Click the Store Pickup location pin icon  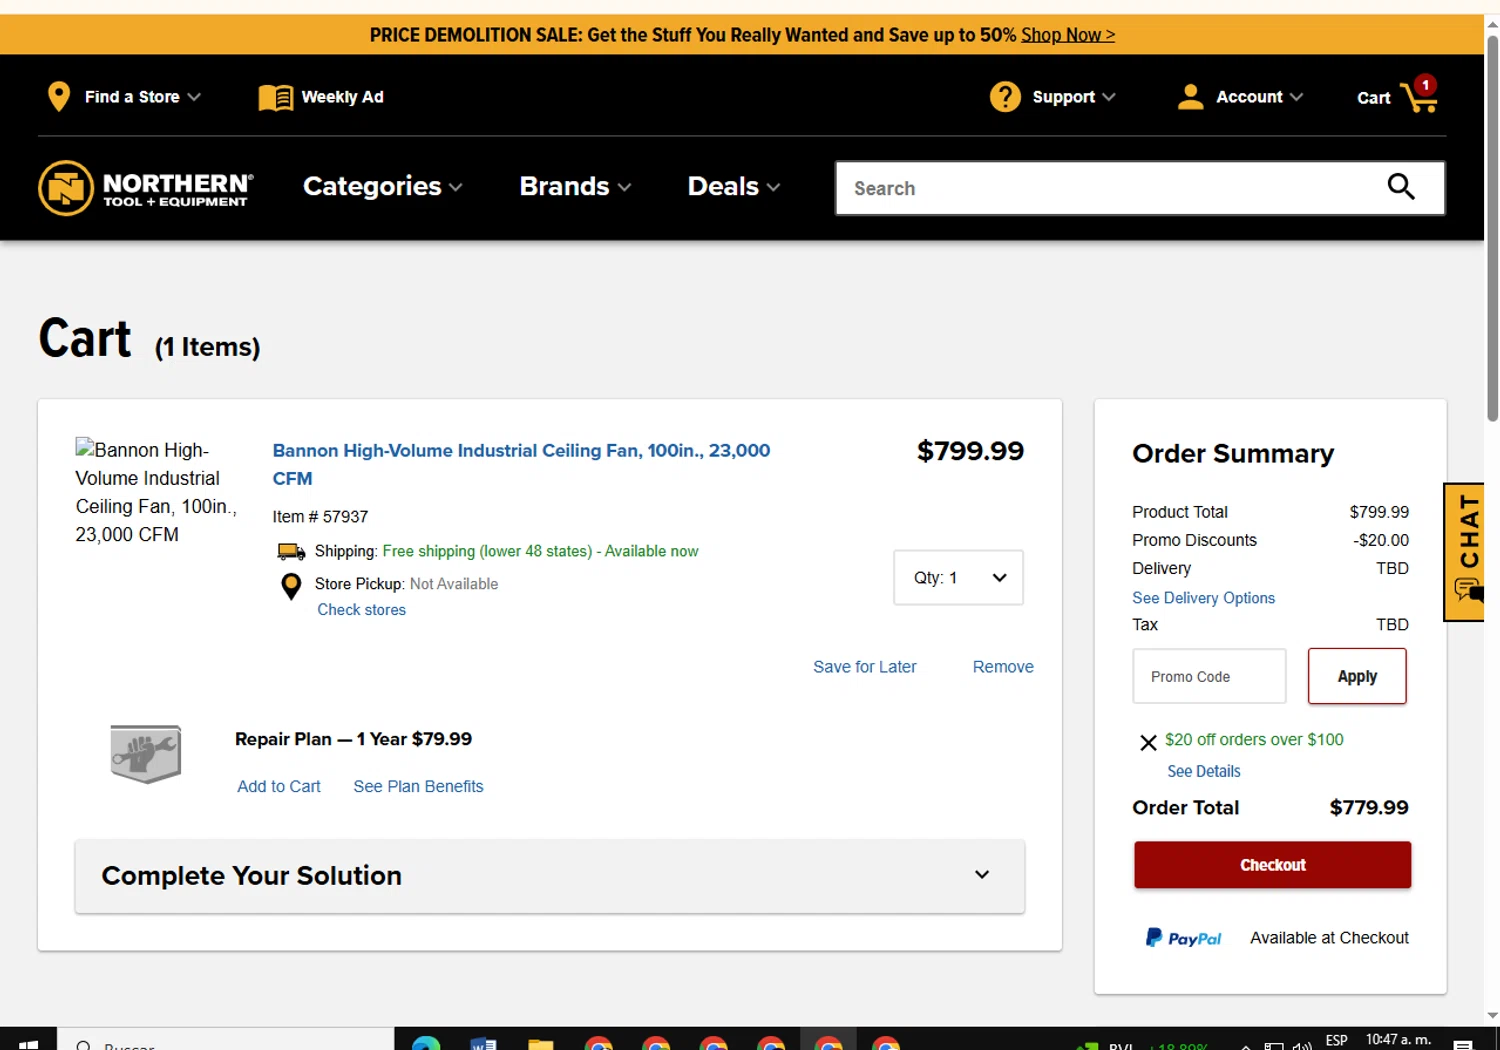(291, 587)
